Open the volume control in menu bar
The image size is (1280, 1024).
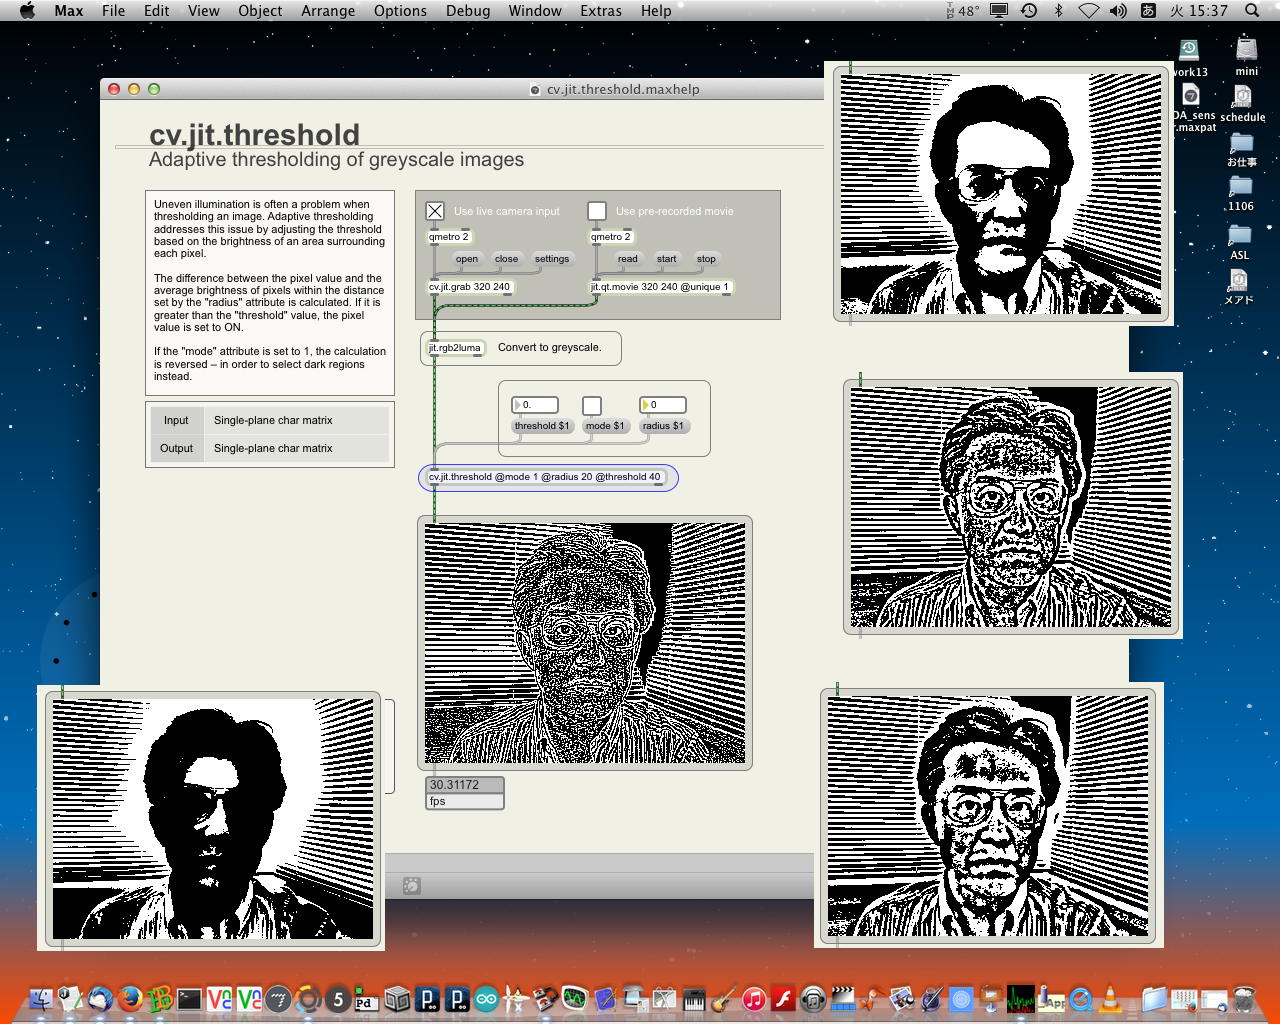click(x=1118, y=11)
